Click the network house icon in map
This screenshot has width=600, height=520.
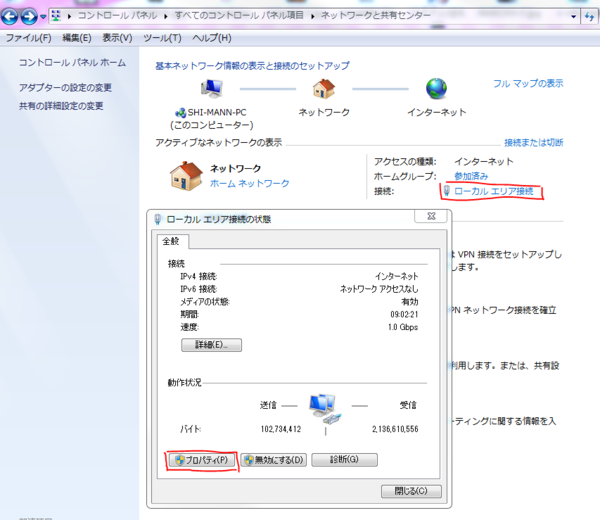click(324, 88)
